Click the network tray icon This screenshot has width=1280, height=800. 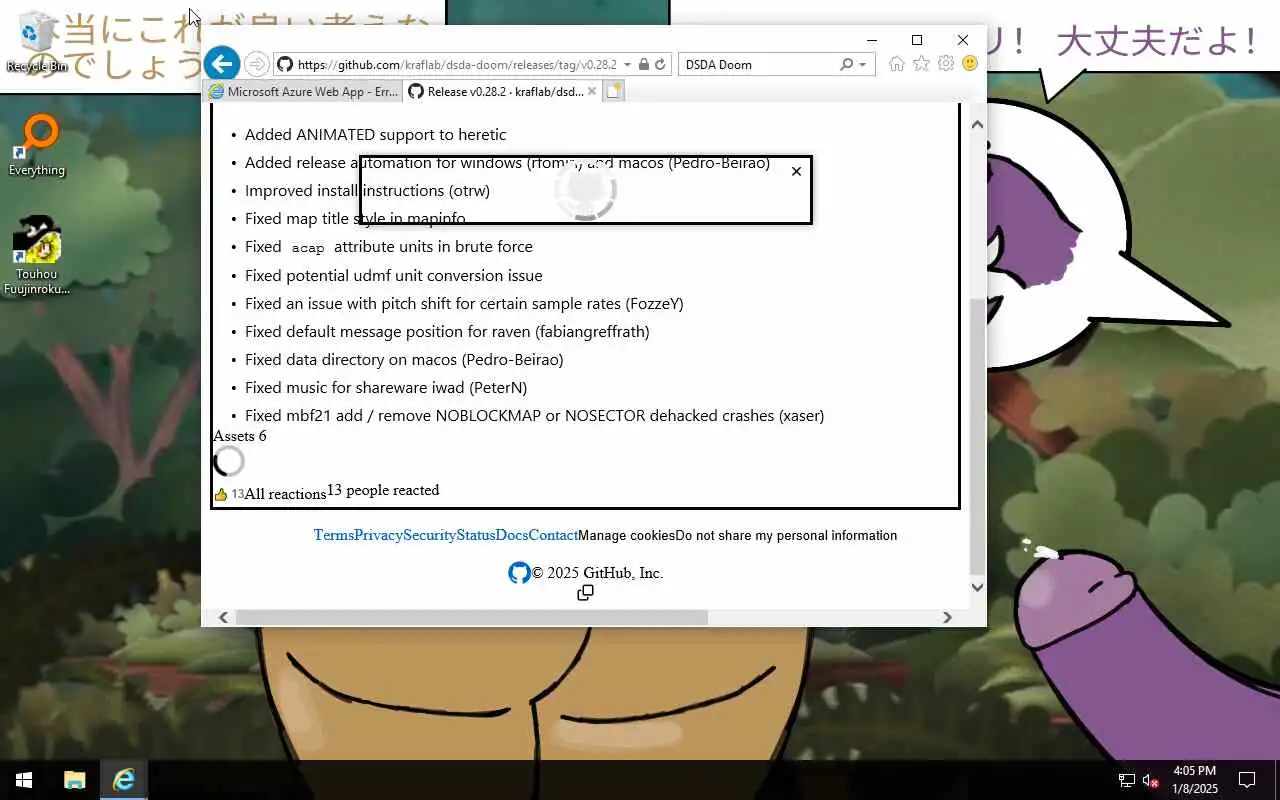(x=1126, y=780)
